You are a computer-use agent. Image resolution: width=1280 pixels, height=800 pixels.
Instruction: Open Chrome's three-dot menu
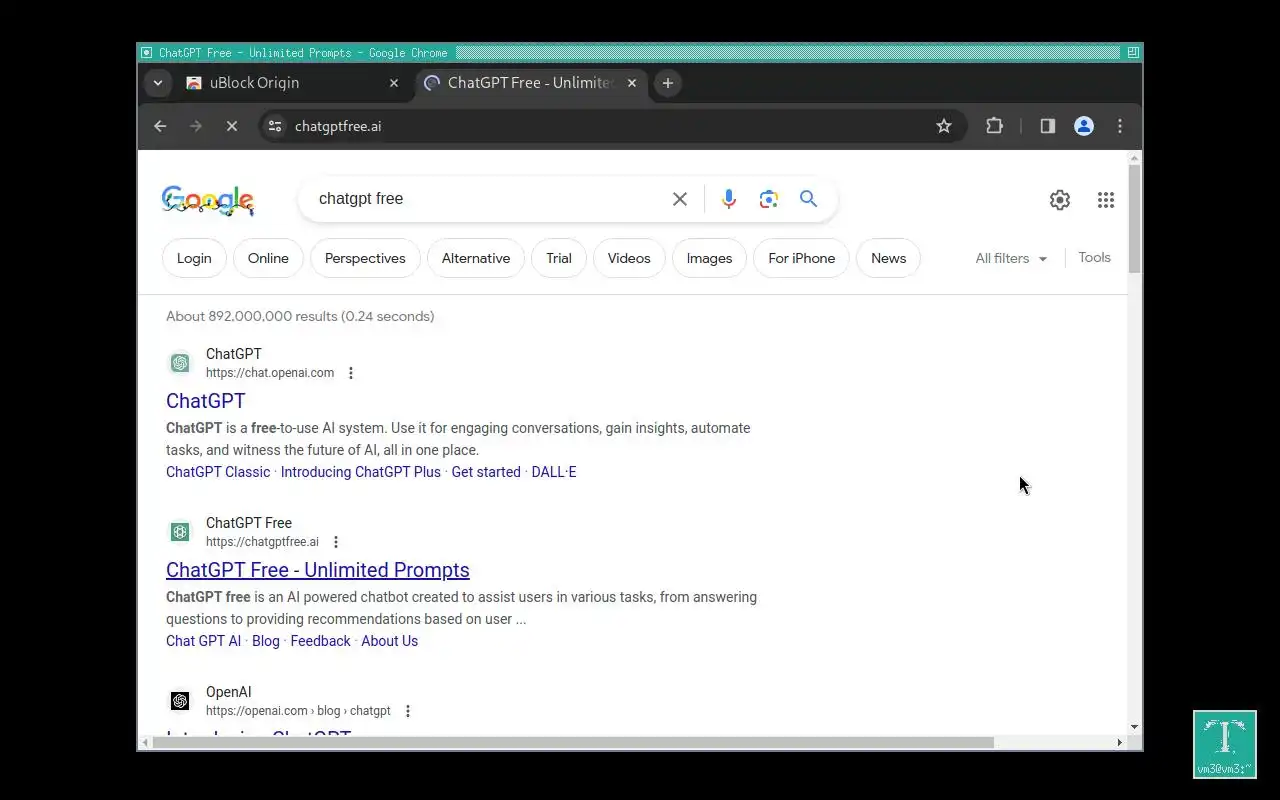click(x=1120, y=126)
